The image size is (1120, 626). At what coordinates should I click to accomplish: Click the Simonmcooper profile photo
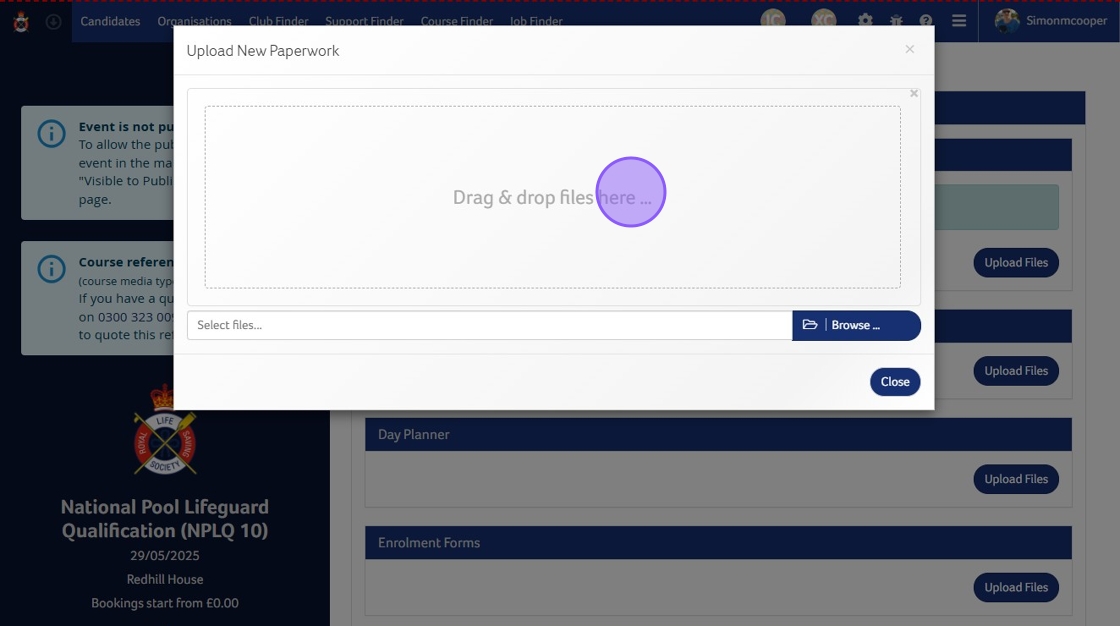point(1007,21)
